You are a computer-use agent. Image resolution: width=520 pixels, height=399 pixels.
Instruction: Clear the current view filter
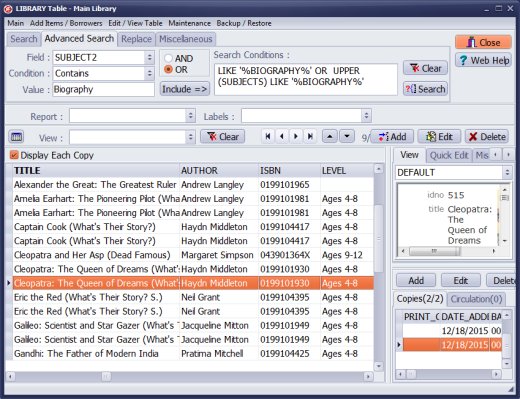click(x=222, y=137)
